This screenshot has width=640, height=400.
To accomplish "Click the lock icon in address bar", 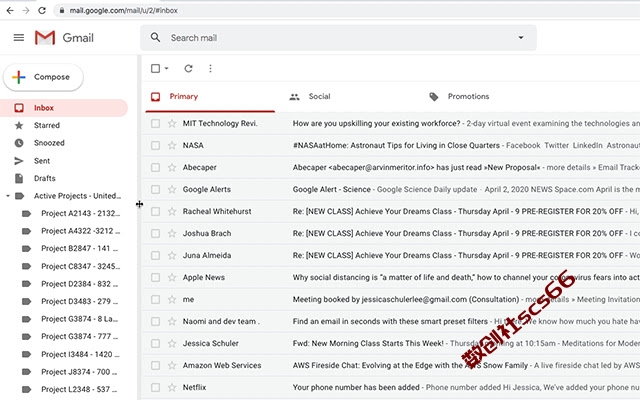I will pos(62,11).
